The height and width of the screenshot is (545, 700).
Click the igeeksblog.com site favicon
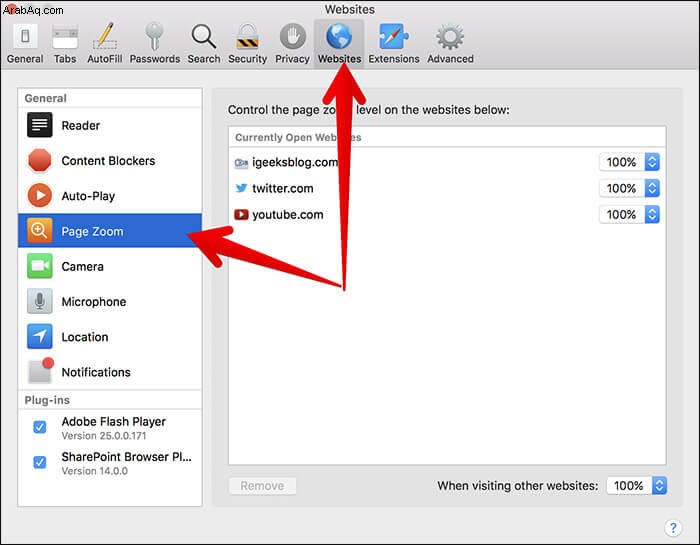(241, 163)
